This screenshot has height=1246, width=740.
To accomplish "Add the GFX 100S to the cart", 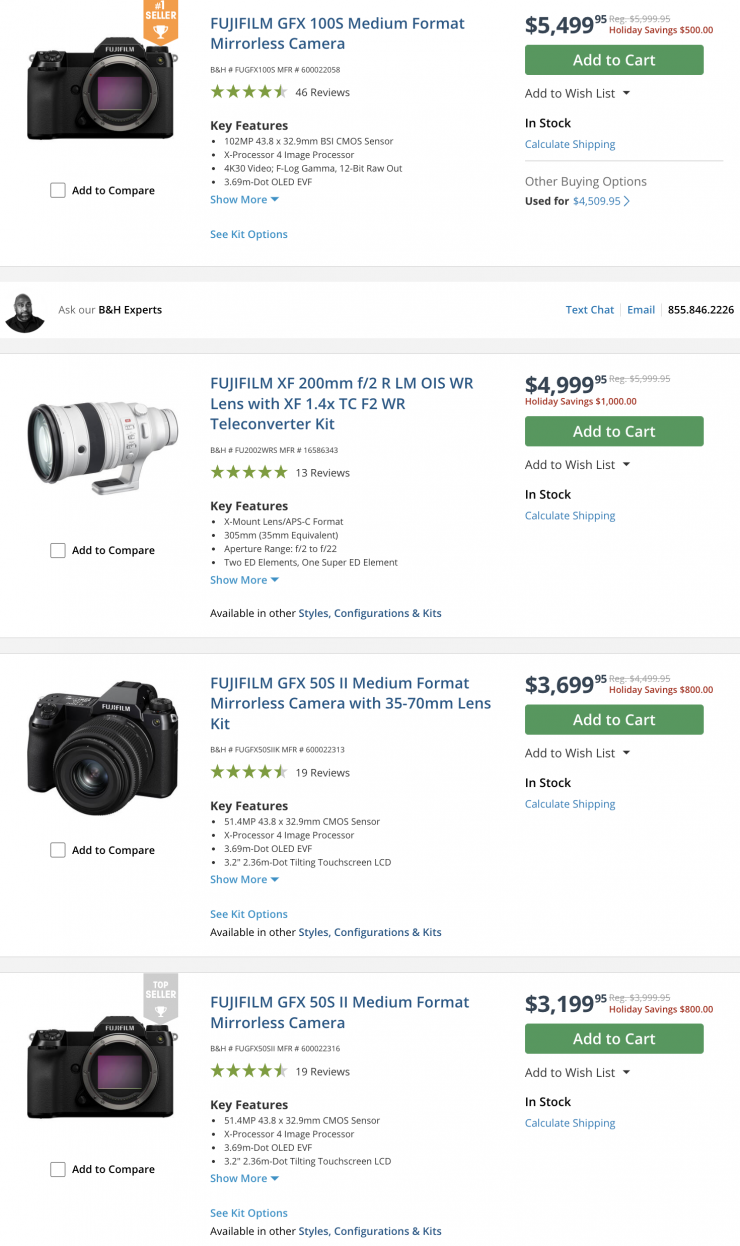I will click(614, 60).
